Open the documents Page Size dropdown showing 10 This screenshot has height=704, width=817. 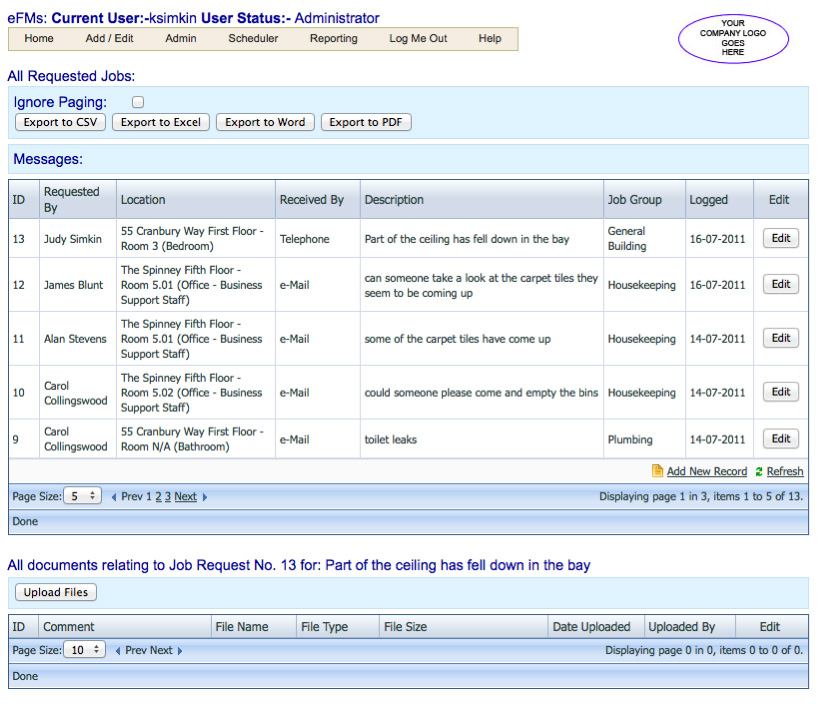click(x=84, y=650)
